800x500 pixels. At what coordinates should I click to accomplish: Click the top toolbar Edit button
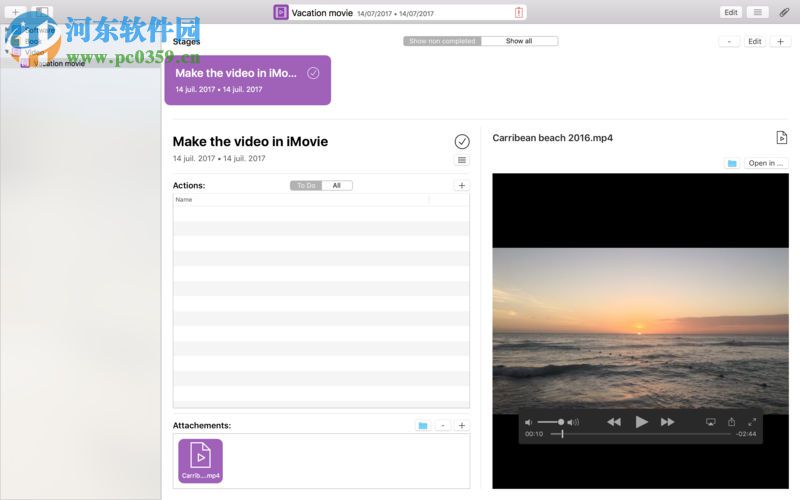tap(731, 12)
